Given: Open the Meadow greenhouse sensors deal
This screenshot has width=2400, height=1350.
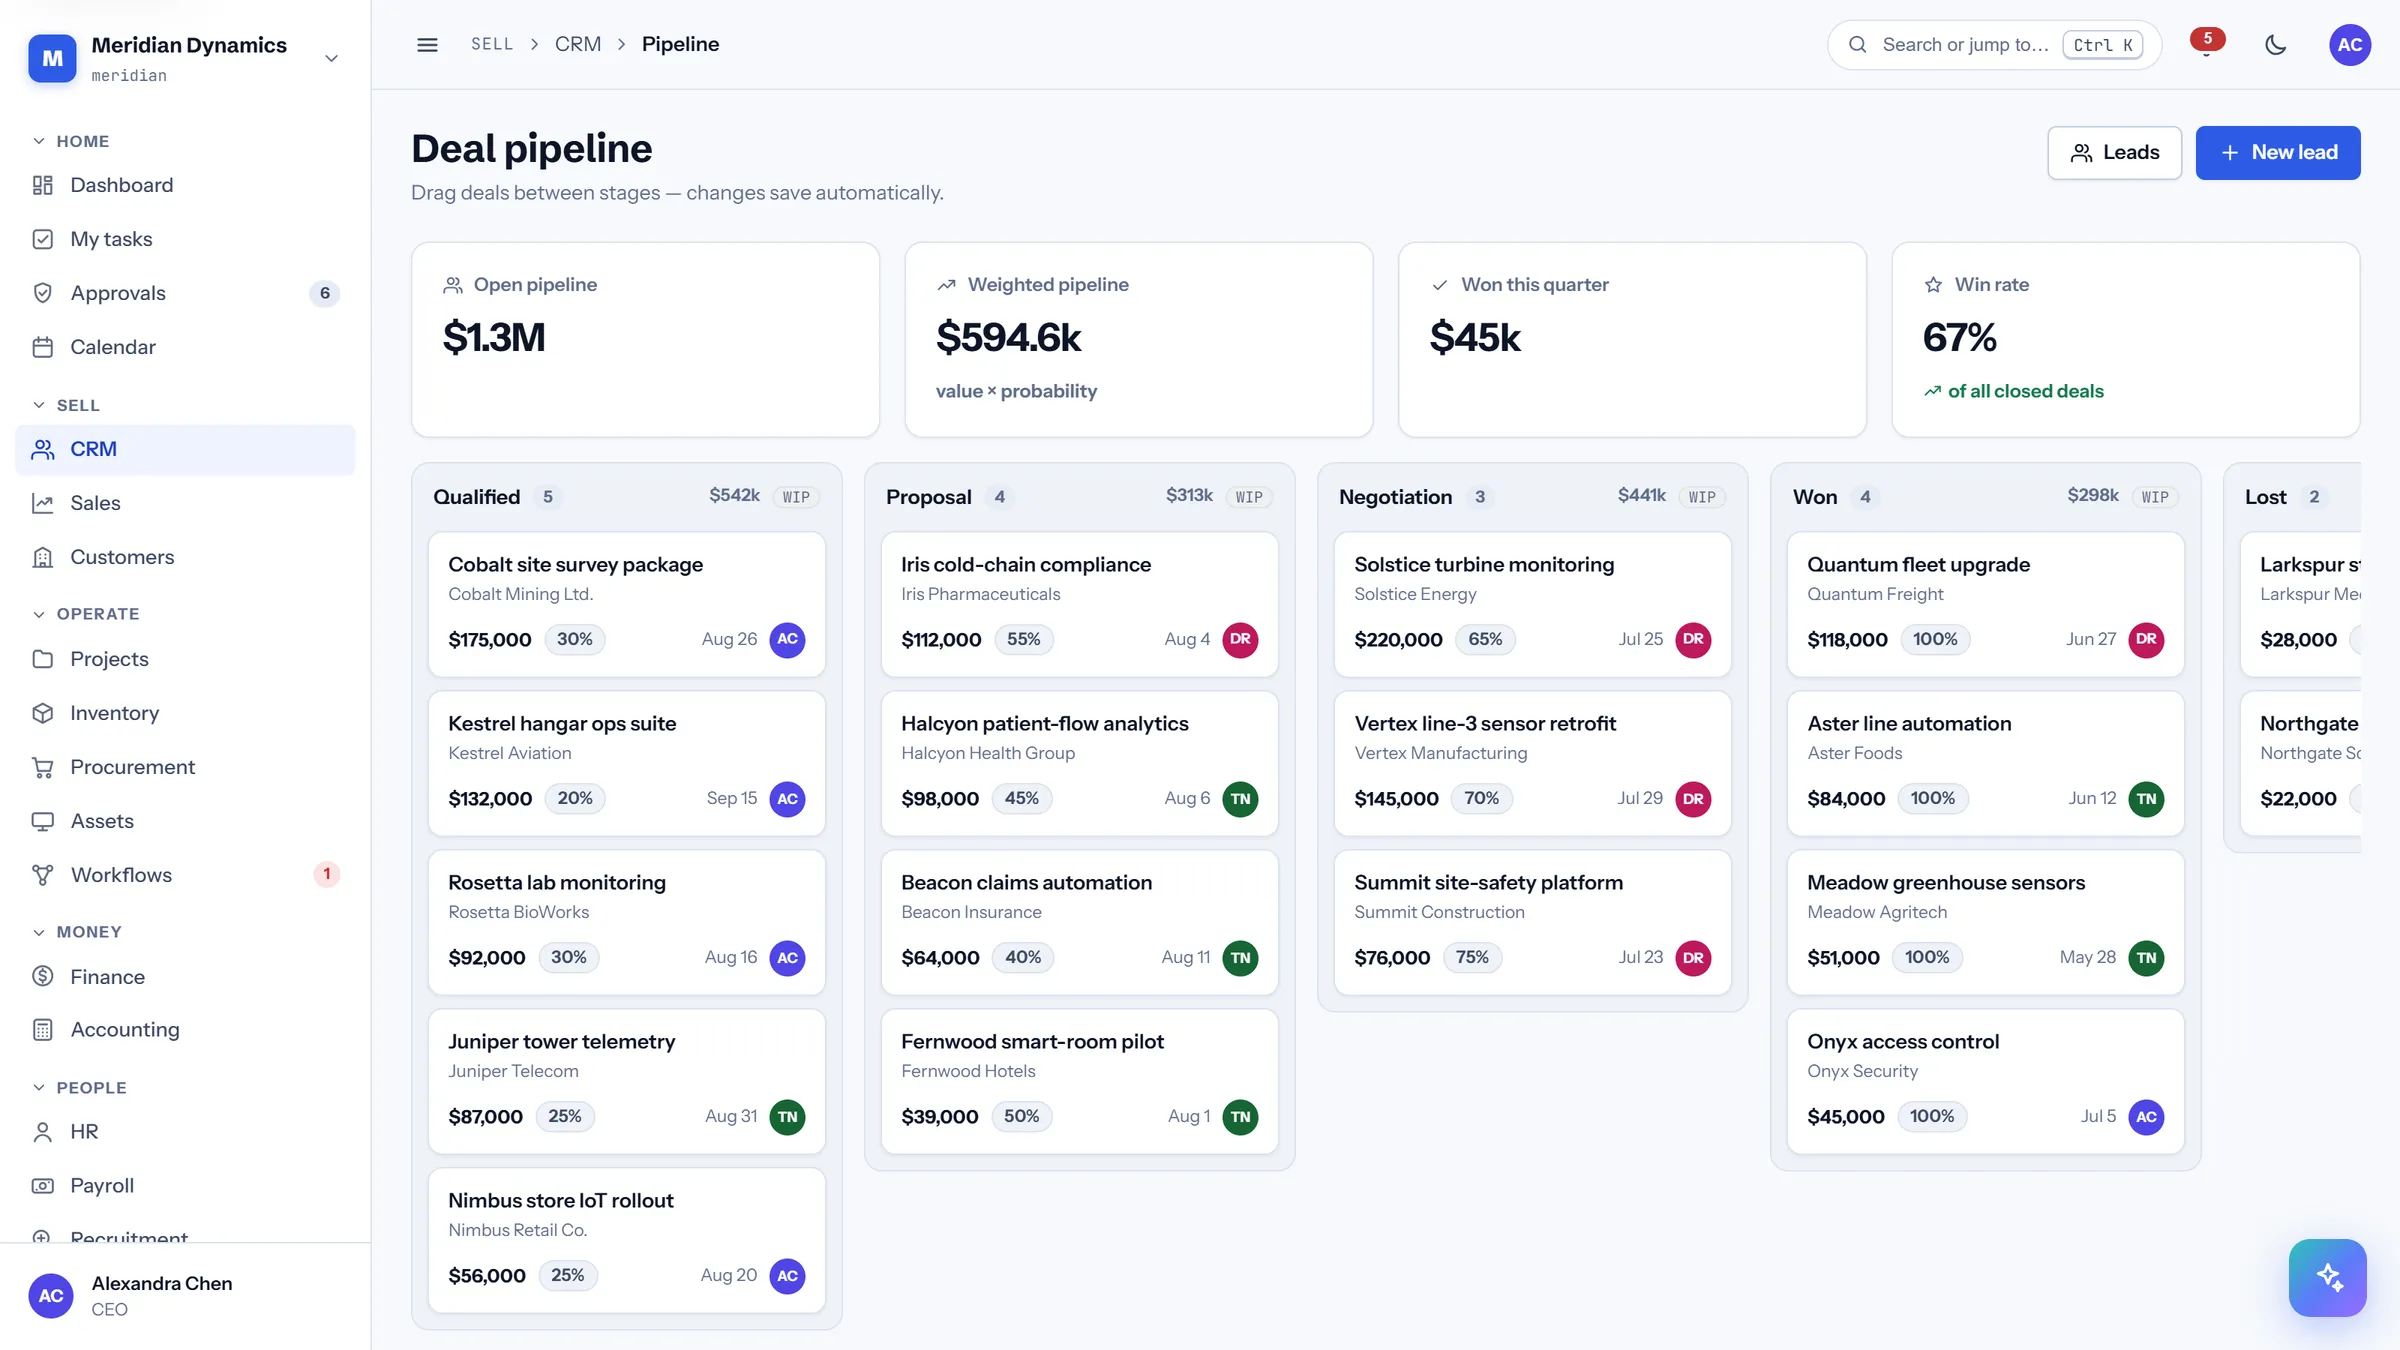Looking at the screenshot, I should pos(1985,922).
